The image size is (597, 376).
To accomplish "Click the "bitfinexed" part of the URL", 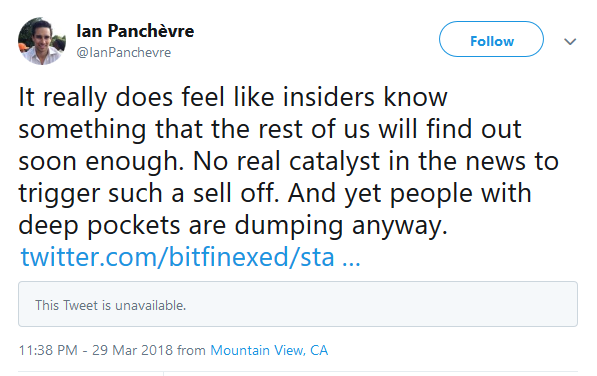I will tap(228, 257).
